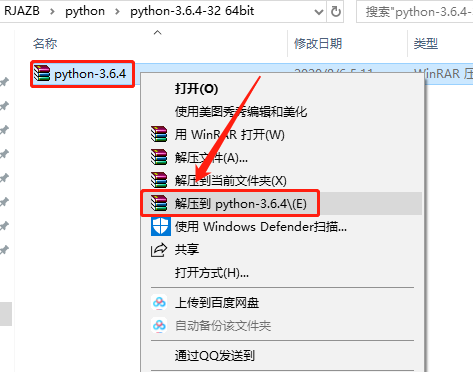
Task: Sort by the 修改日期 column header
Action: coord(318,44)
